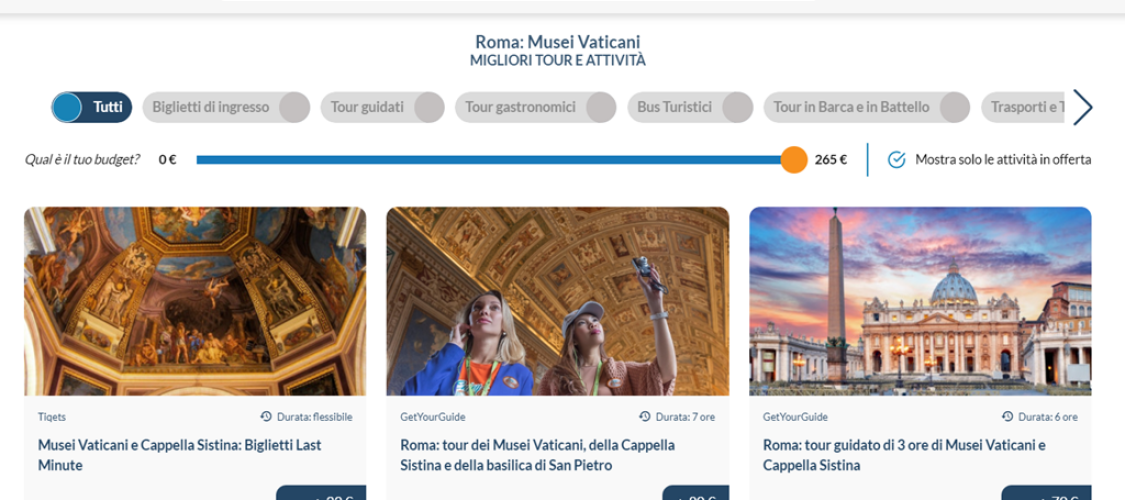
Task: Click clock icon next to Durata: flessibile
Action: pos(265,416)
